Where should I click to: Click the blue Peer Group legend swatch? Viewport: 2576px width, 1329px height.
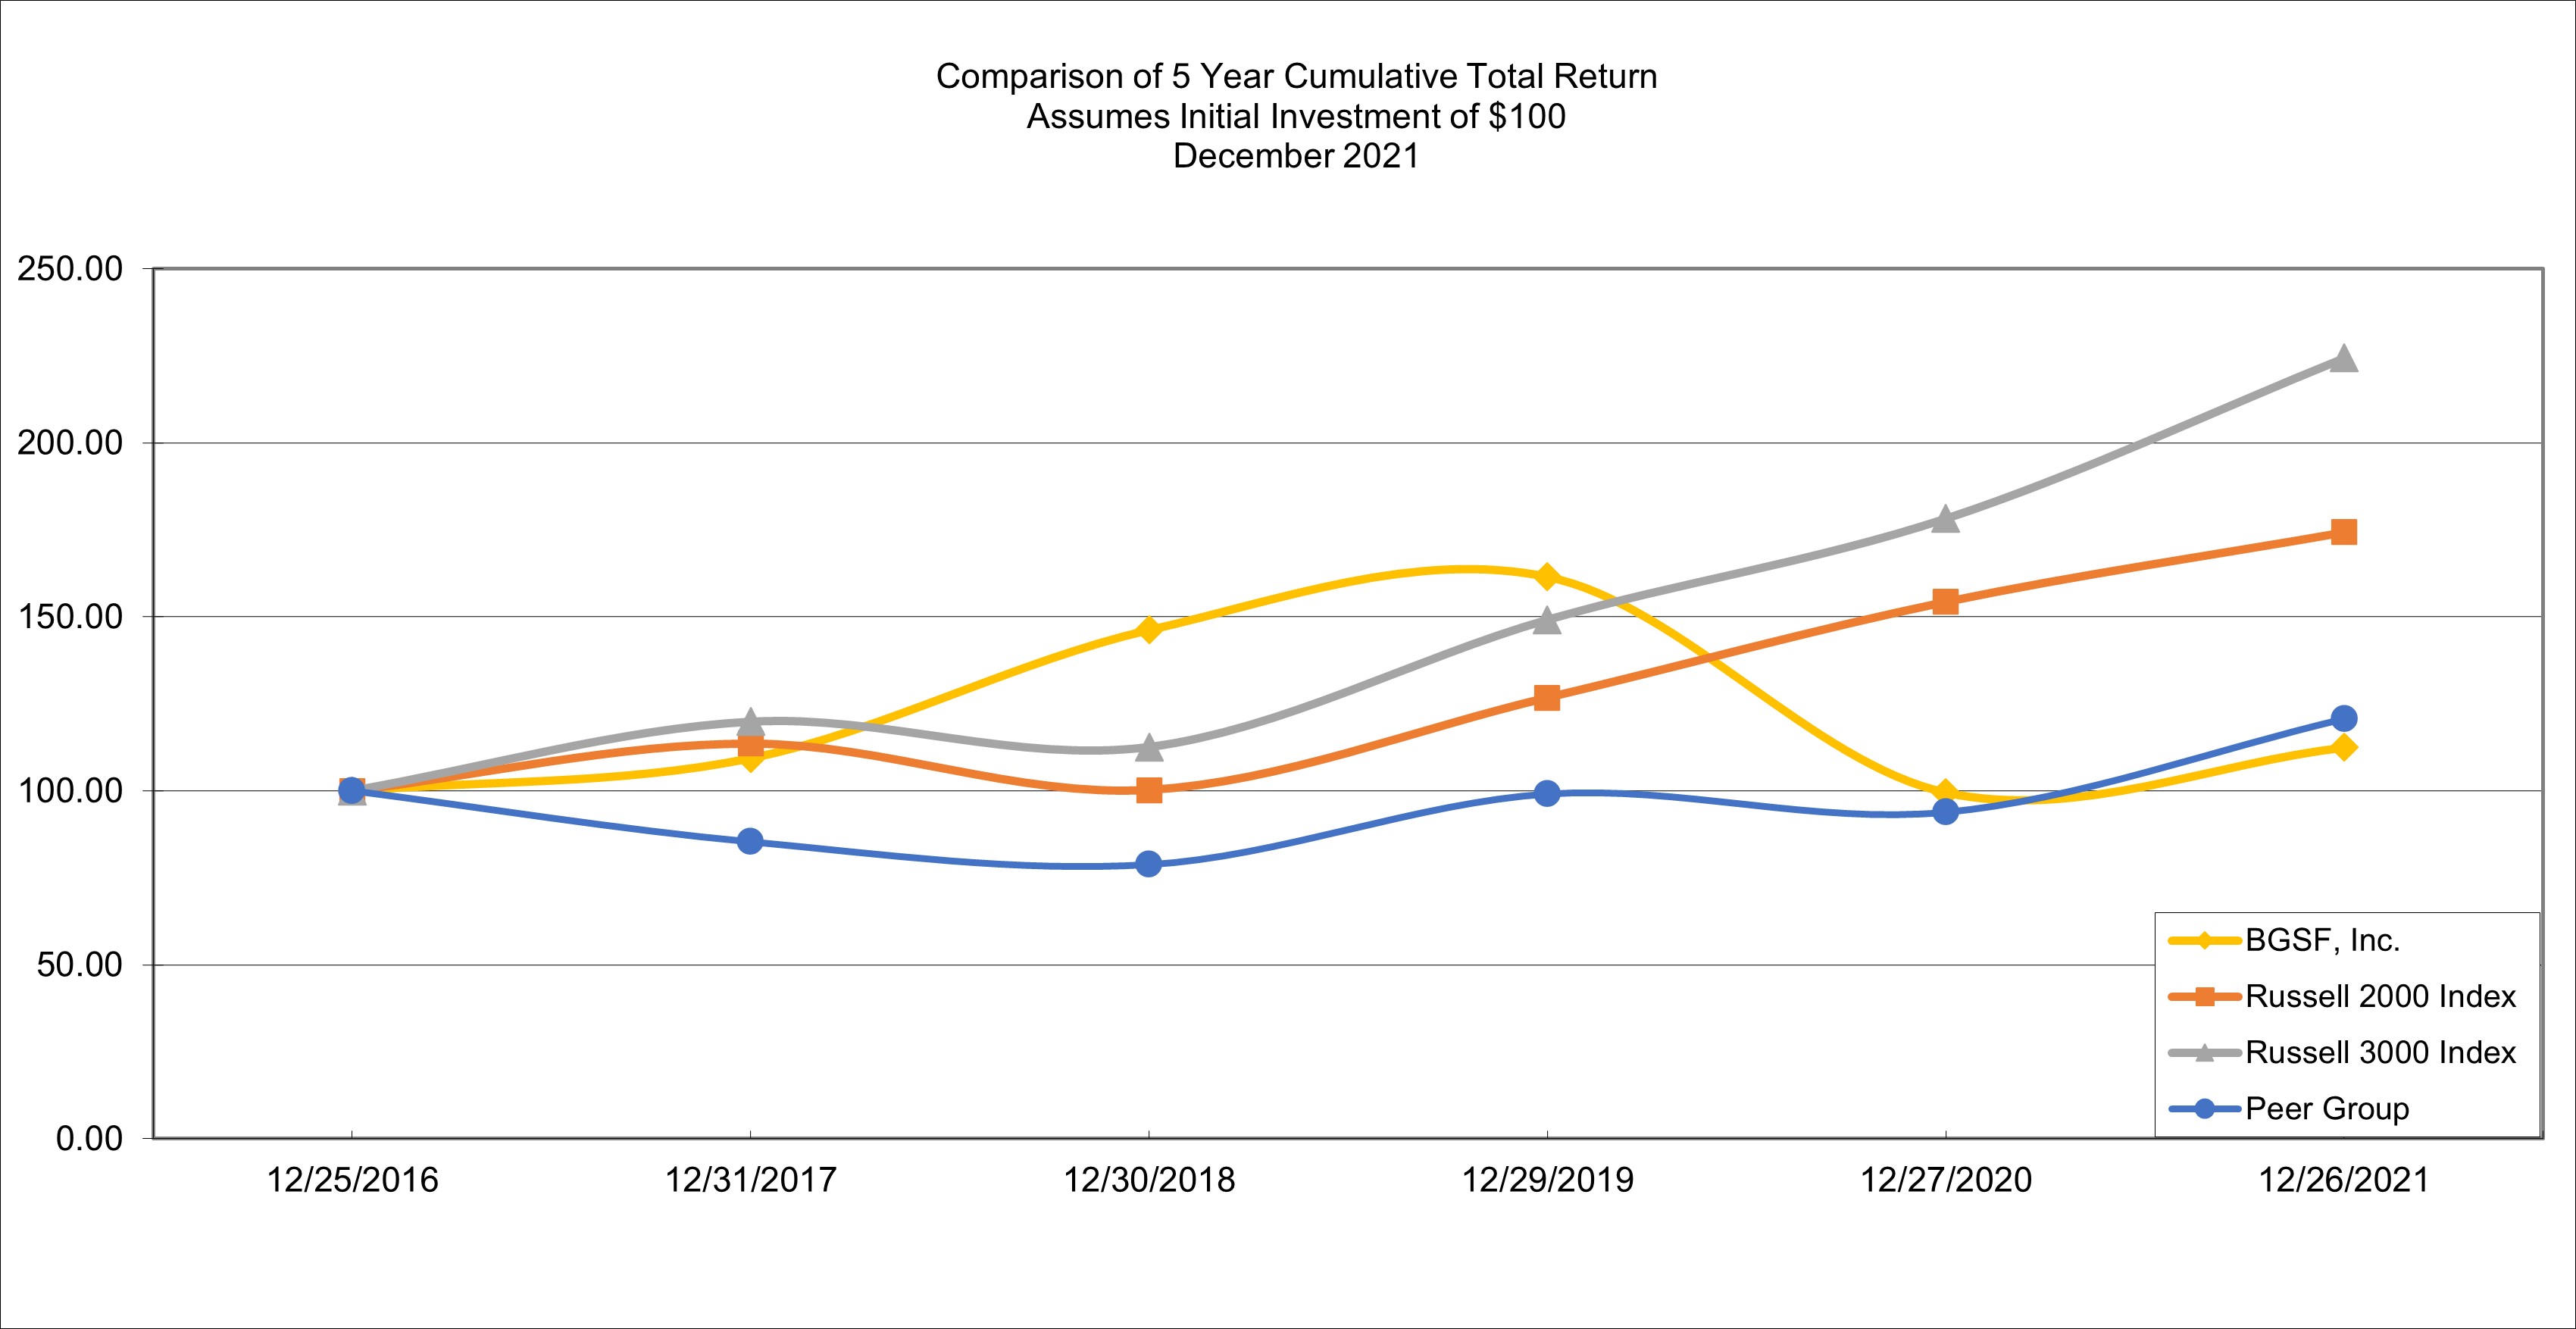pos(2203,1109)
